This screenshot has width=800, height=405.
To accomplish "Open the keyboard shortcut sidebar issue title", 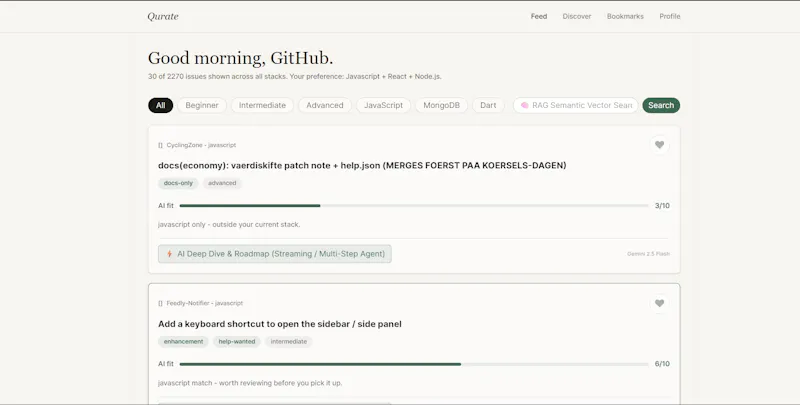I will point(280,324).
